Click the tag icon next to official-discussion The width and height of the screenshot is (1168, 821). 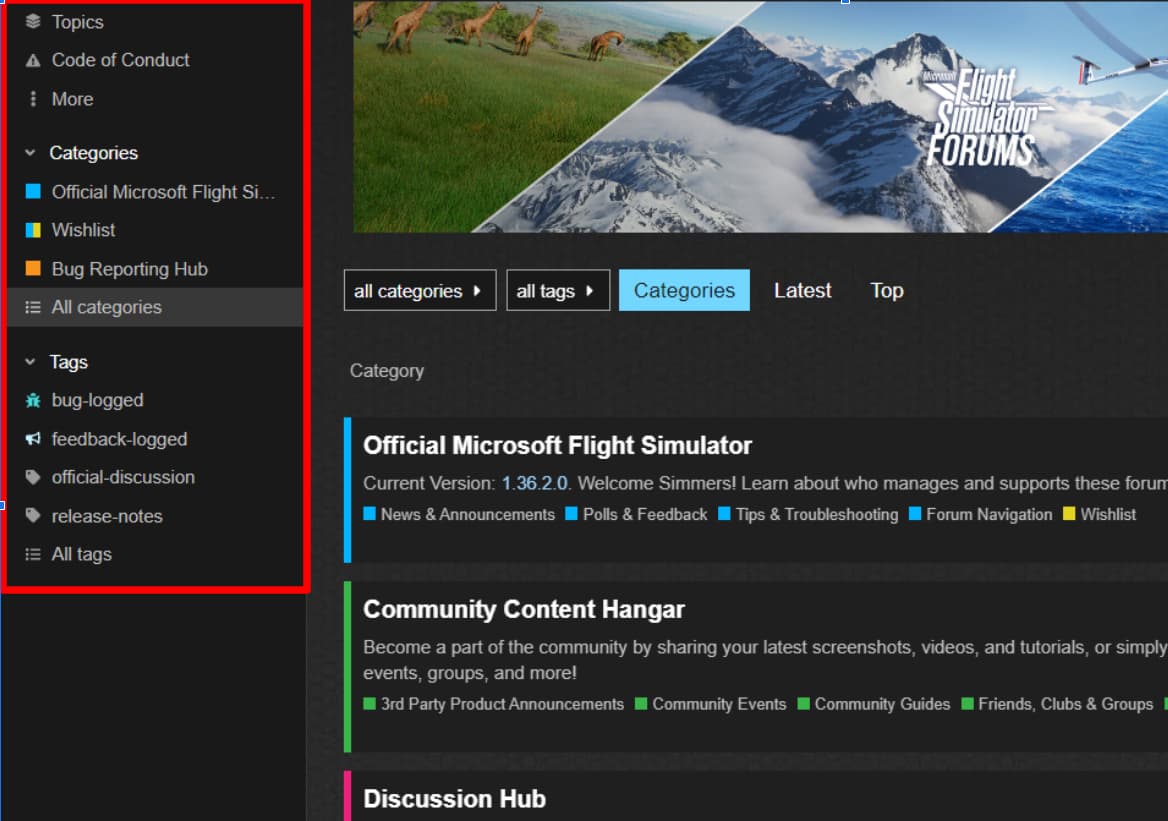[33, 477]
